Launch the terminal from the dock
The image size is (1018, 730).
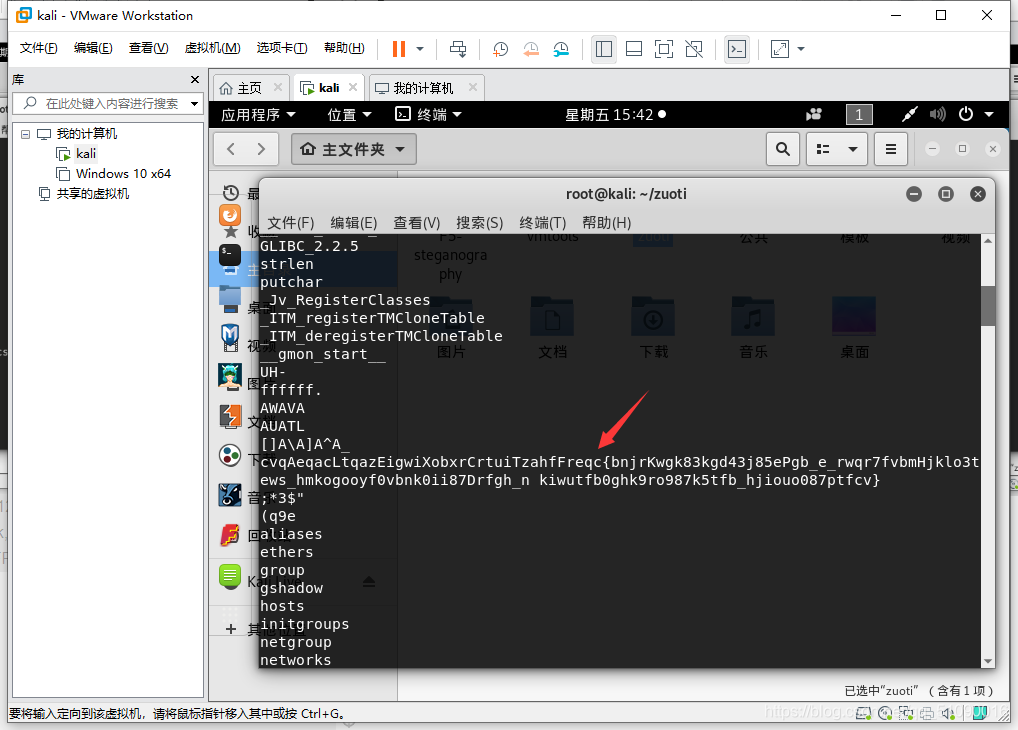(230, 255)
